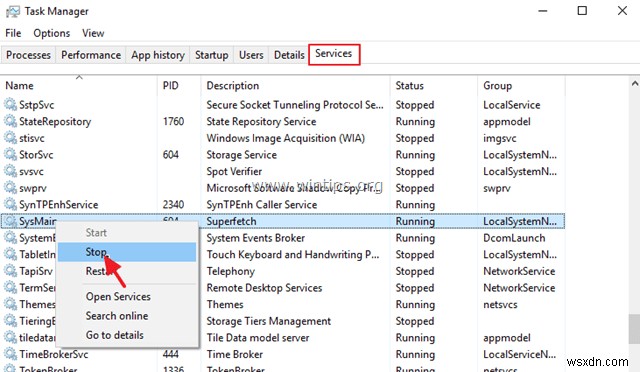640x372 pixels.
Task: Select the StateRepository service name
Action: click(x=55, y=122)
